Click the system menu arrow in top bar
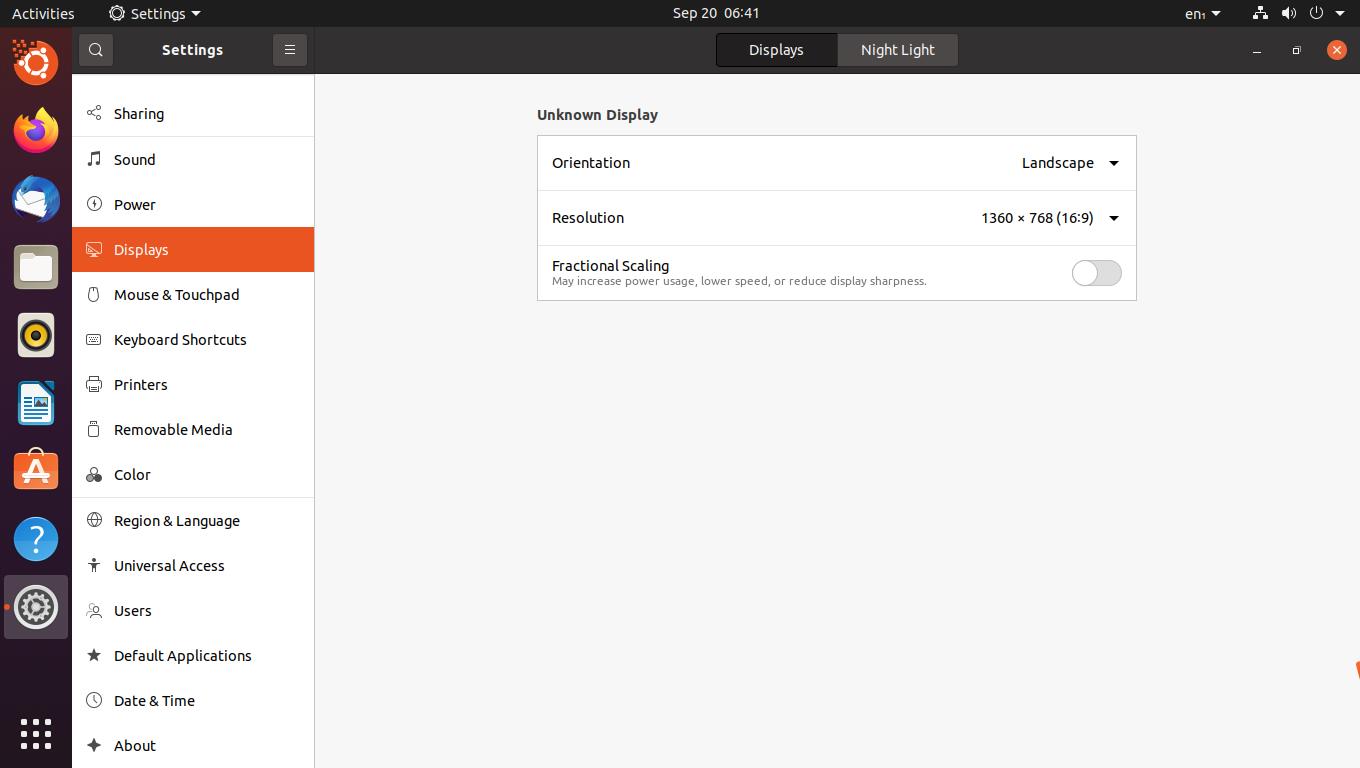The height and width of the screenshot is (768, 1360). 1340,13
